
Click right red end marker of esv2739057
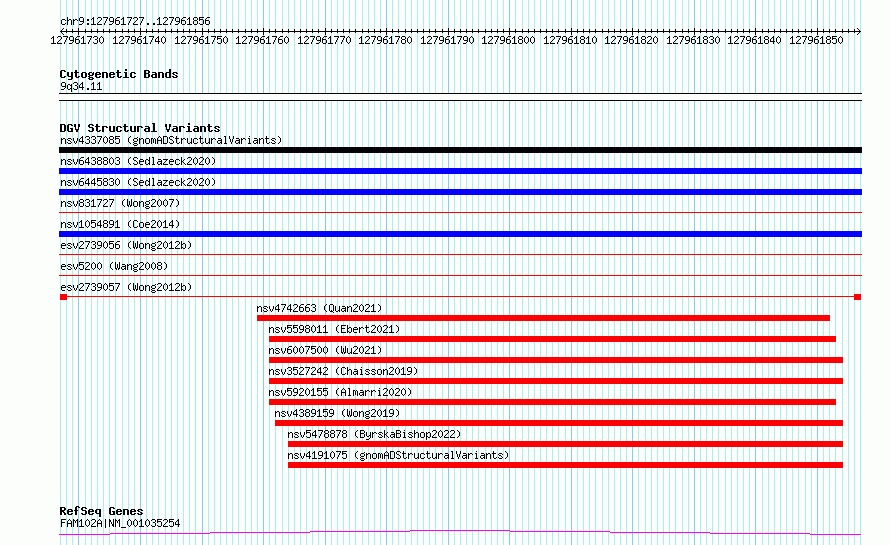(858, 297)
